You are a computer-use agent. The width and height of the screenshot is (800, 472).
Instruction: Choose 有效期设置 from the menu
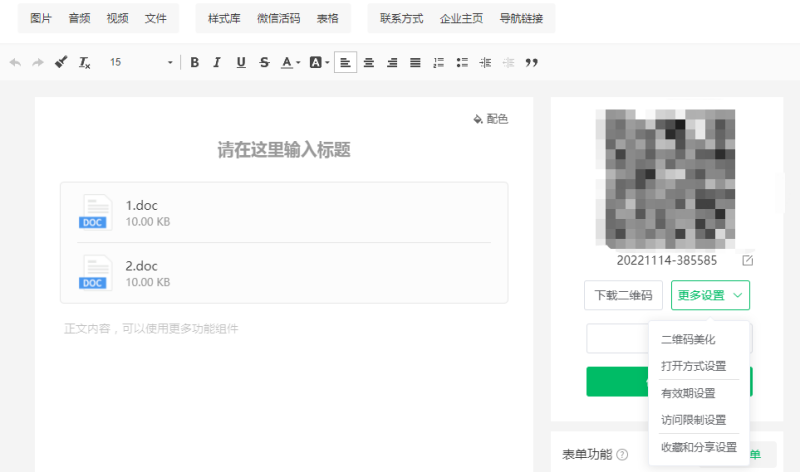(x=688, y=393)
